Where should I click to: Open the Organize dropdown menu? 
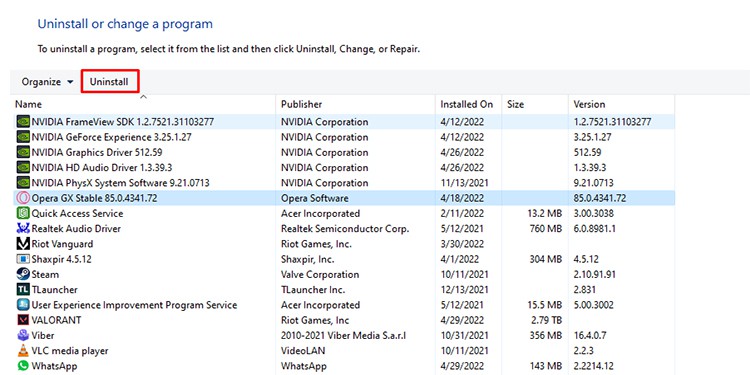[47, 82]
